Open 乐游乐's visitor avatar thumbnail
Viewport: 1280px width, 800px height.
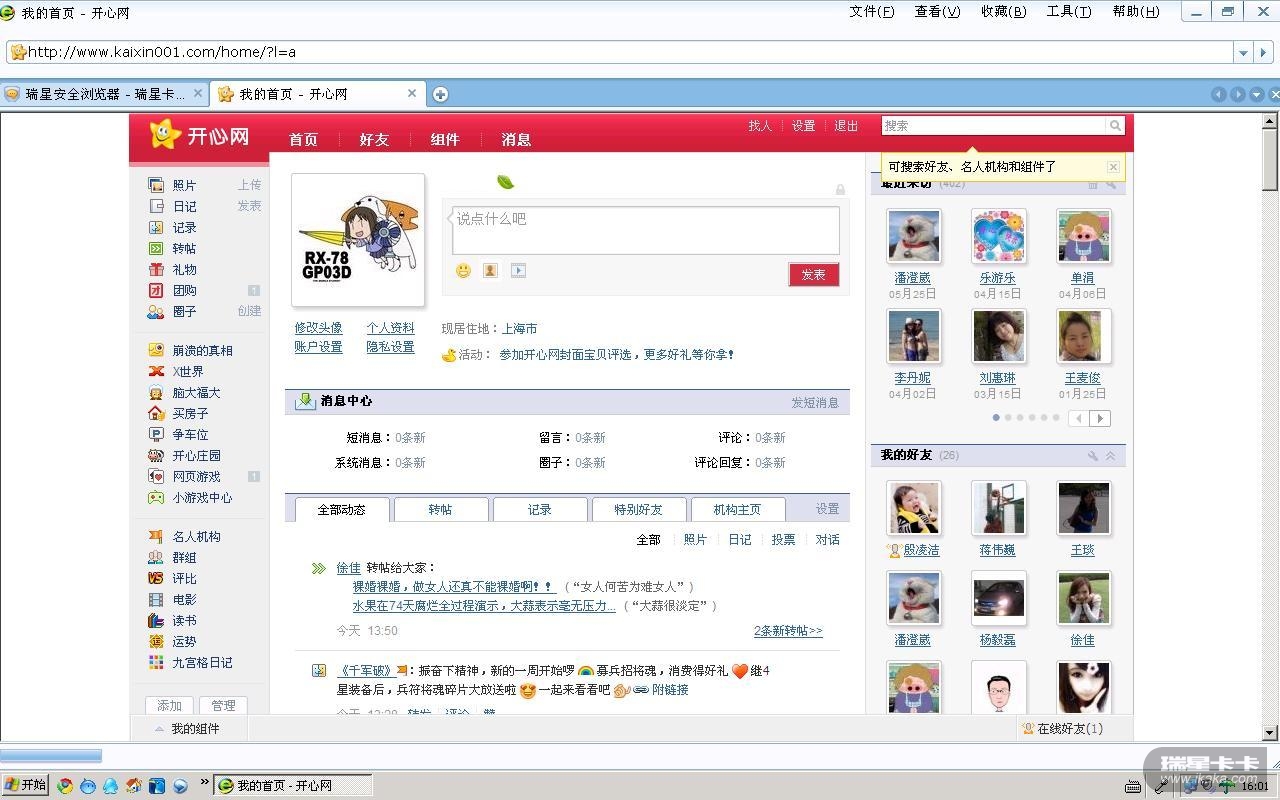[998, 236]
